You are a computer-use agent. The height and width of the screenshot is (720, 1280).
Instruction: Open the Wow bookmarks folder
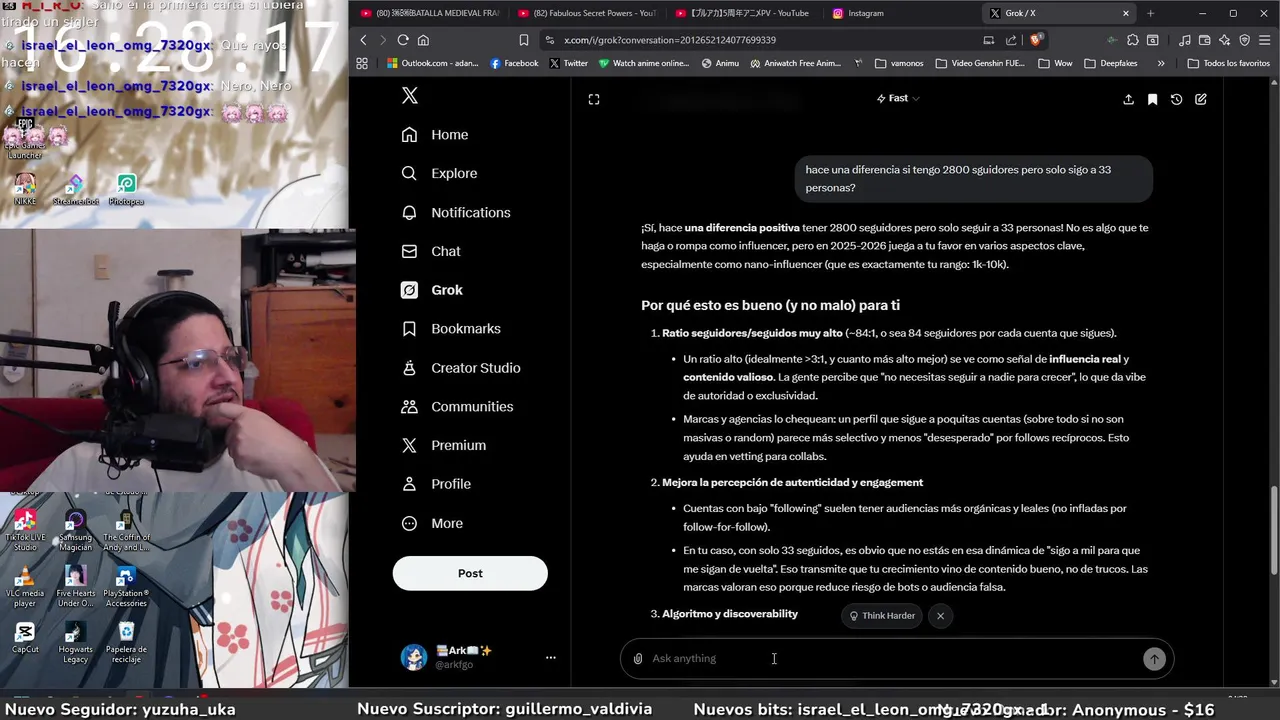pos(1055,63)
